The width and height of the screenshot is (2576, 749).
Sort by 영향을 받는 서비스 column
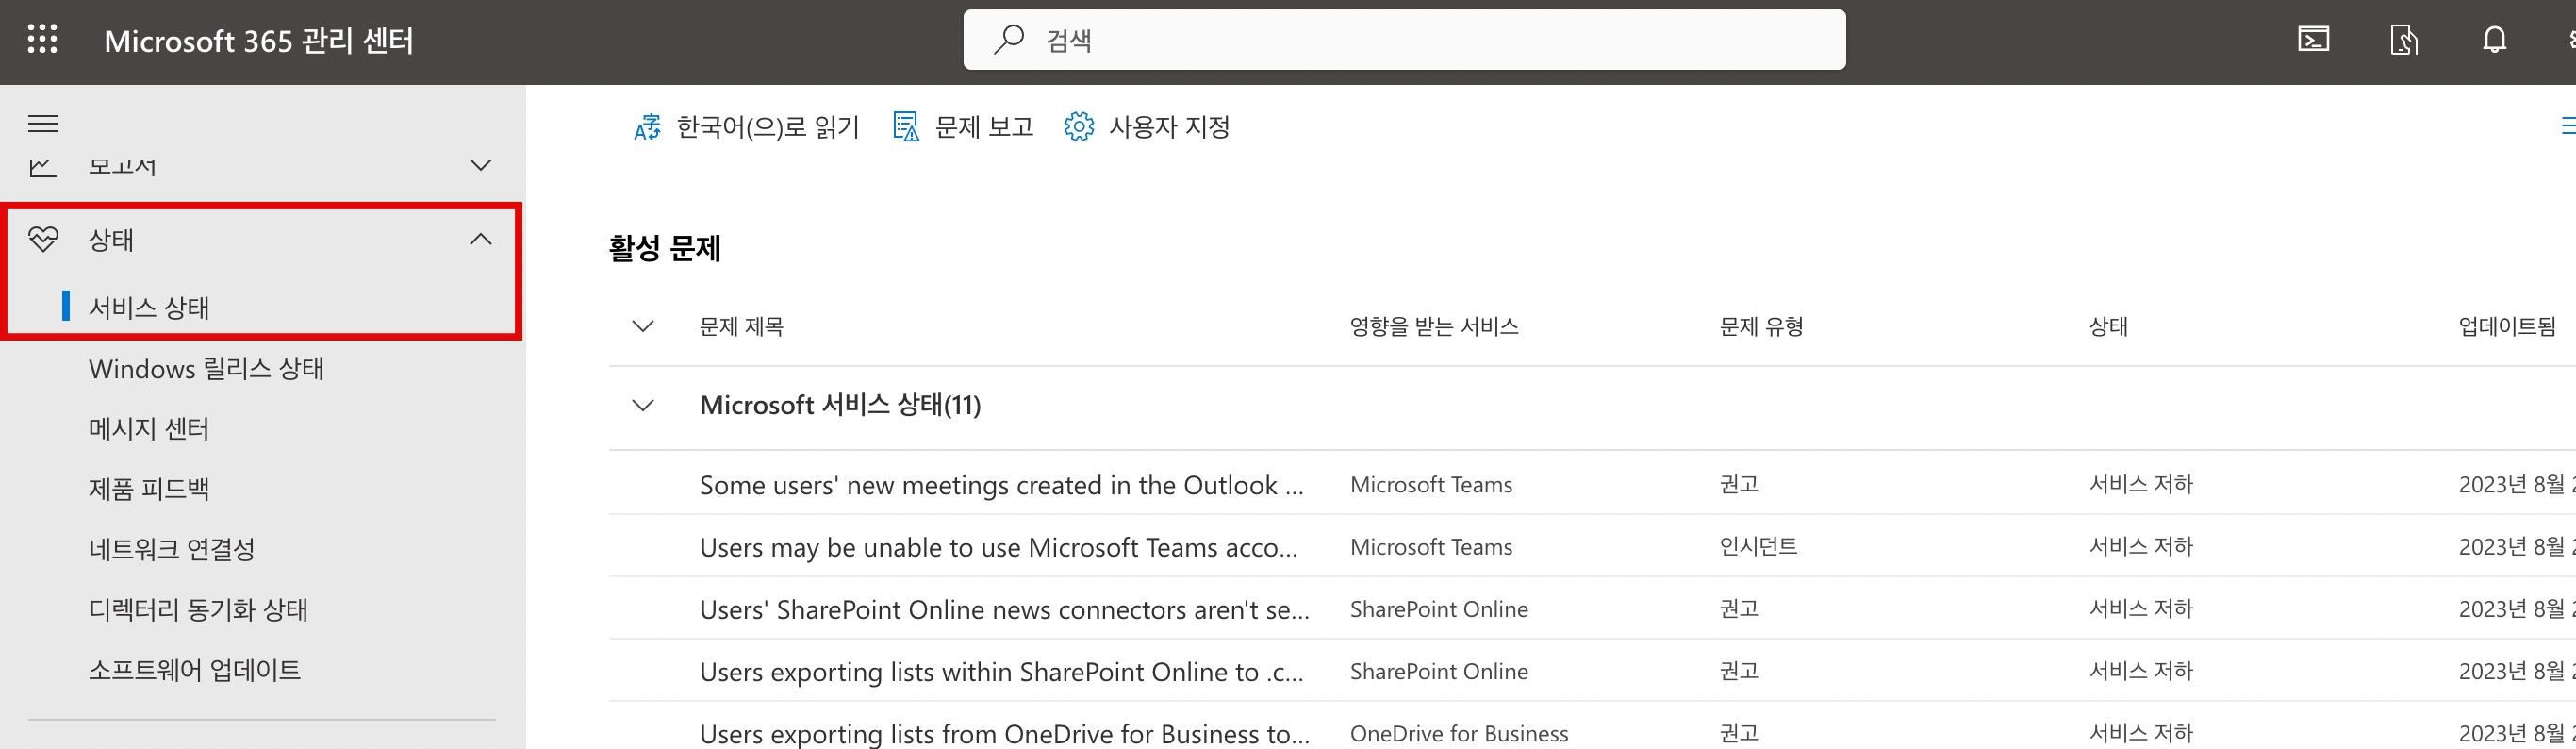(1434, 326)
